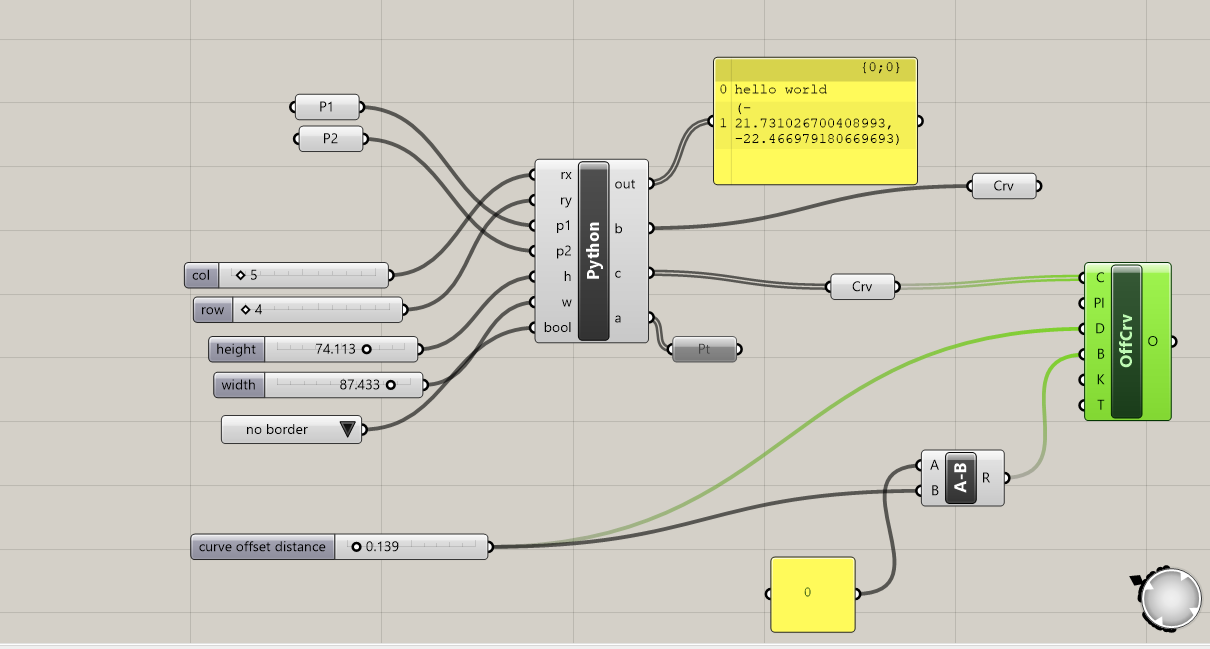This screenshot has height=649, width=1210.
Task: Select the A-B subtraction component
Action: [x=961, y=477]
